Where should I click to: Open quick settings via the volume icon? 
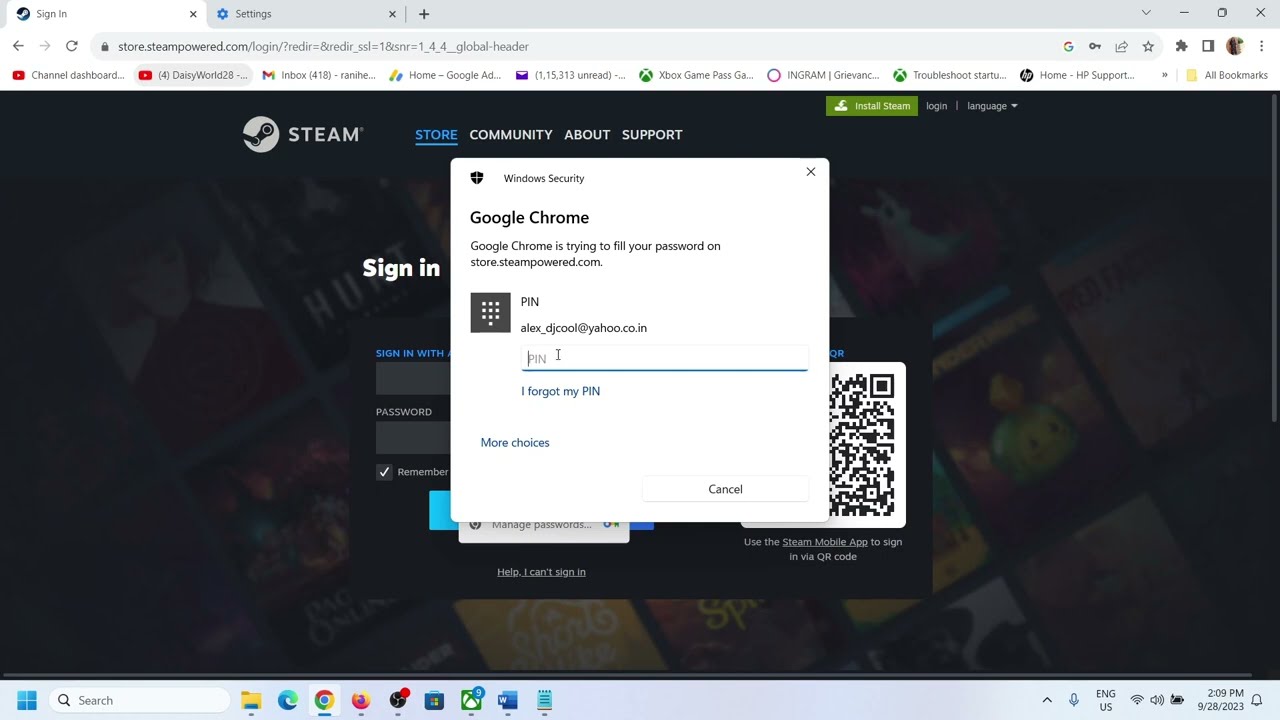pyautogui.click(x=1157, y=700)
